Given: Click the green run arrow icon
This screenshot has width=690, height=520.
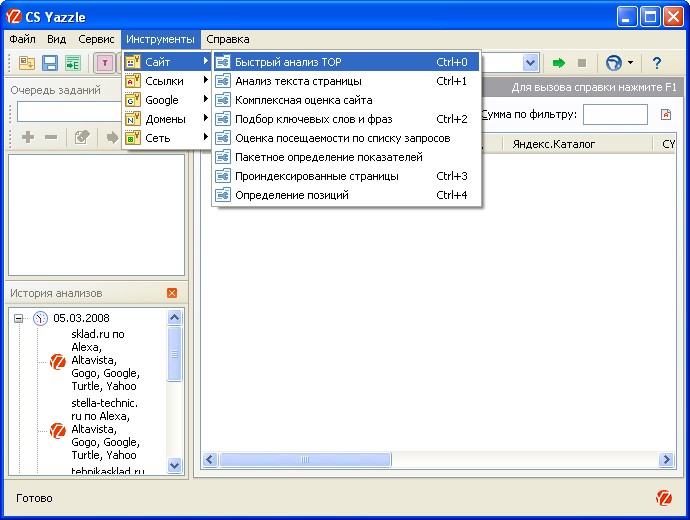Looking at the screenshot, I should [559, 63].
